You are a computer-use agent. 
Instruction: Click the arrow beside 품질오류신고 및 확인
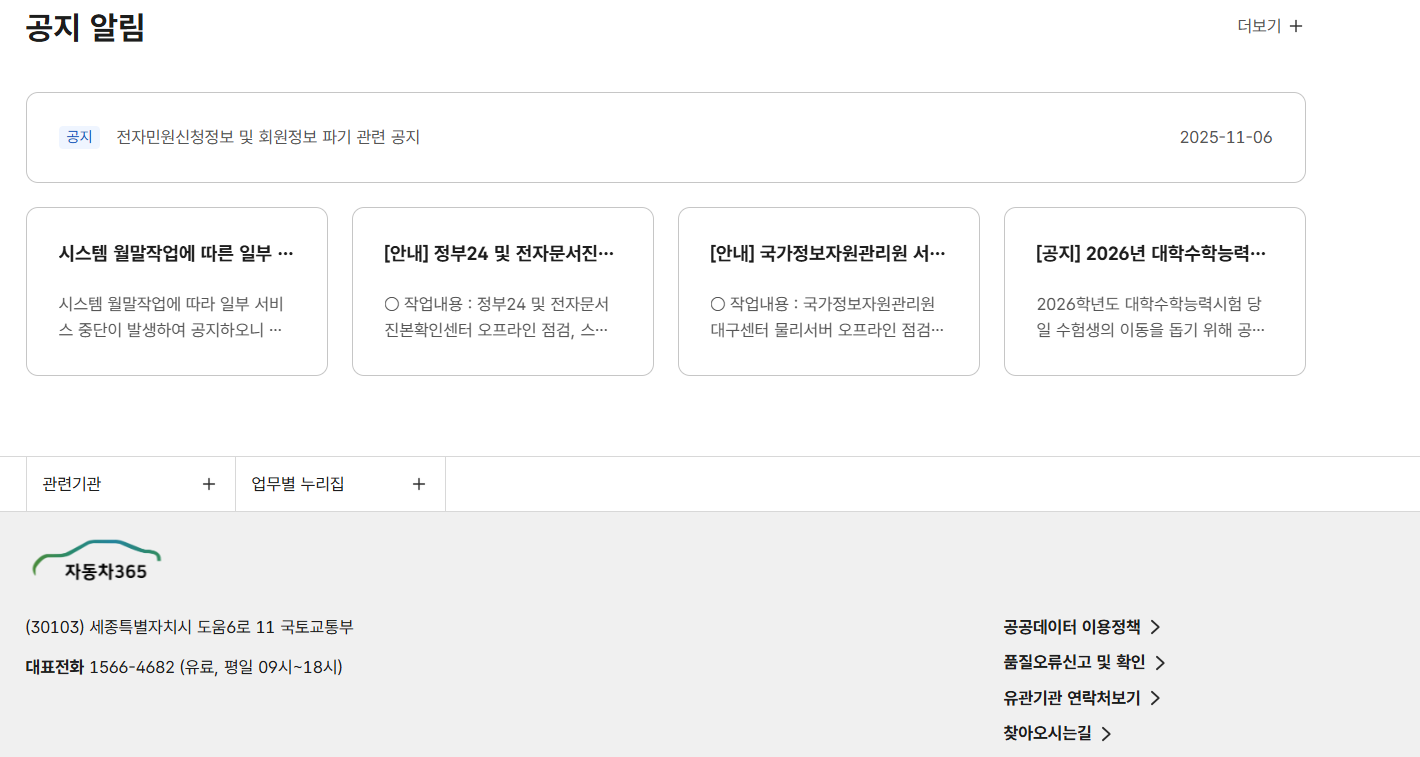pos(1162,662)
